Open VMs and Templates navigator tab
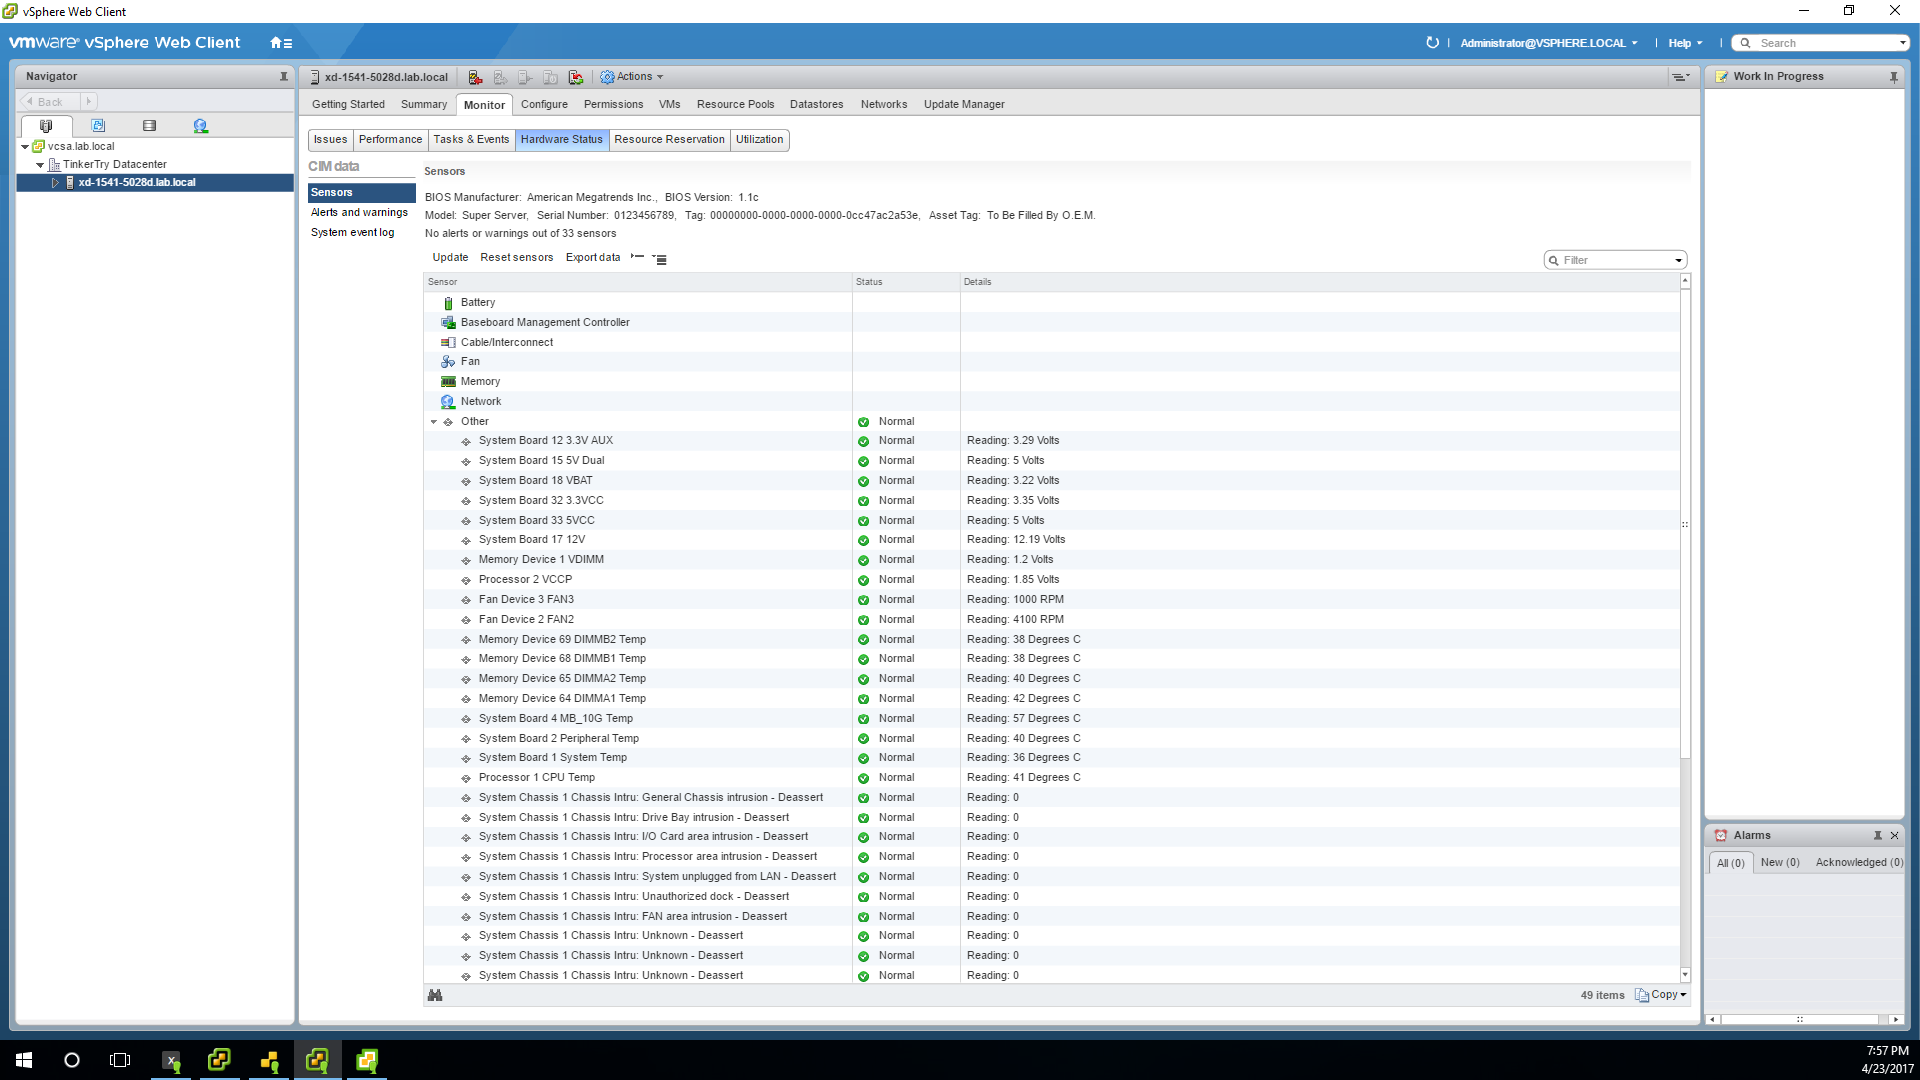1920x1080 pixels. pos(98,126)
